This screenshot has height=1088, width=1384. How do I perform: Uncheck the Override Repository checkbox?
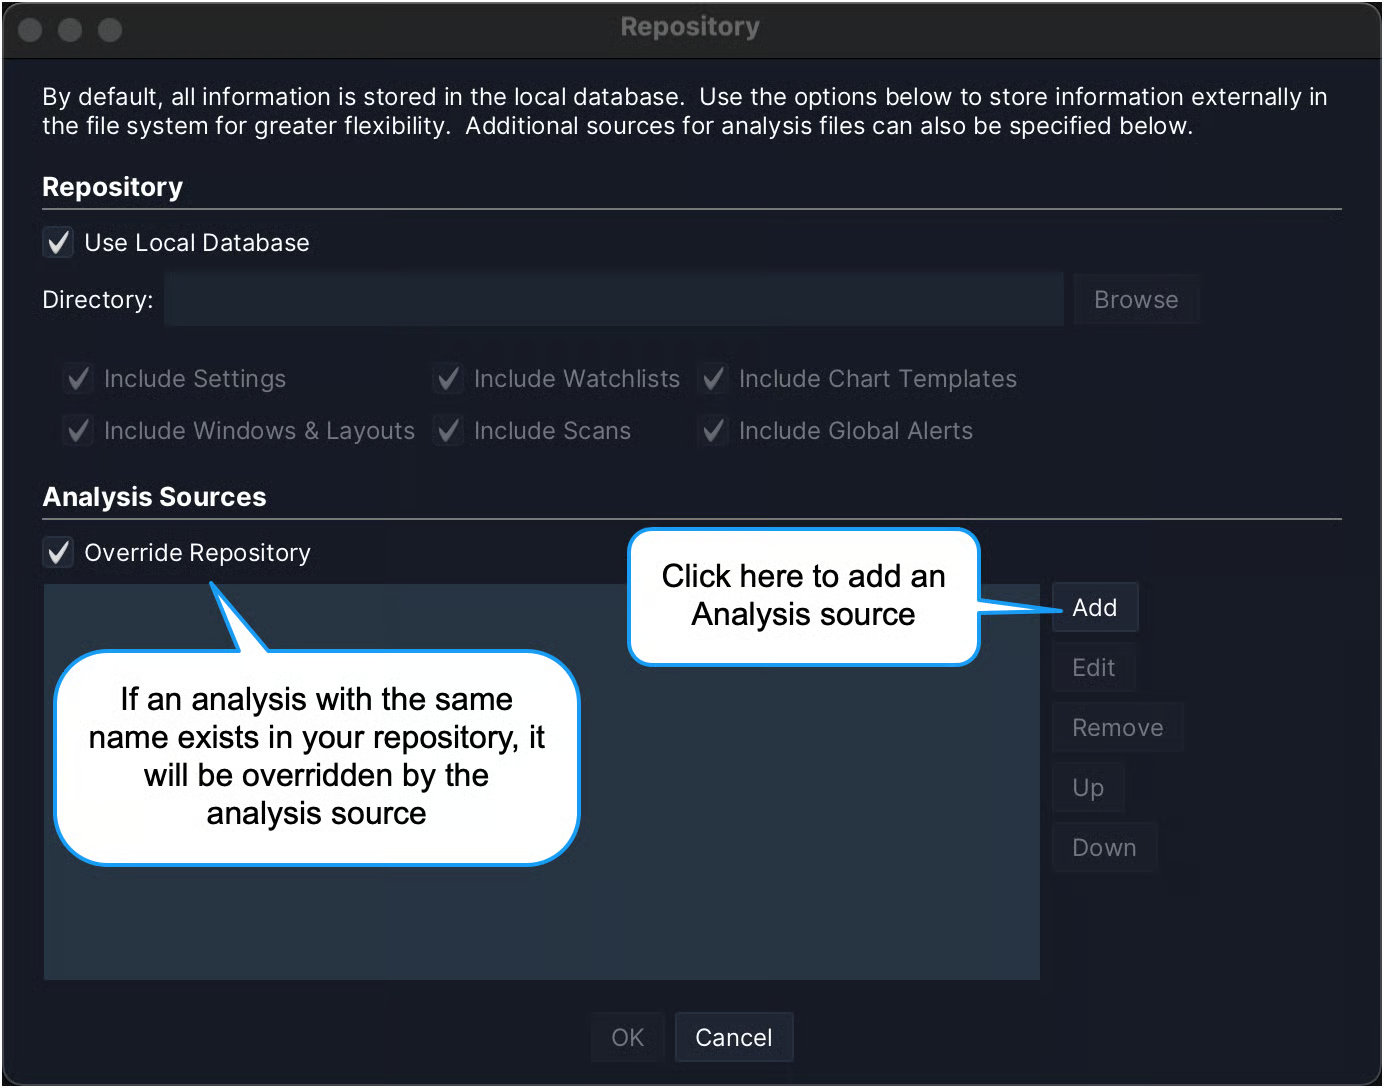(x=59, y=553)
